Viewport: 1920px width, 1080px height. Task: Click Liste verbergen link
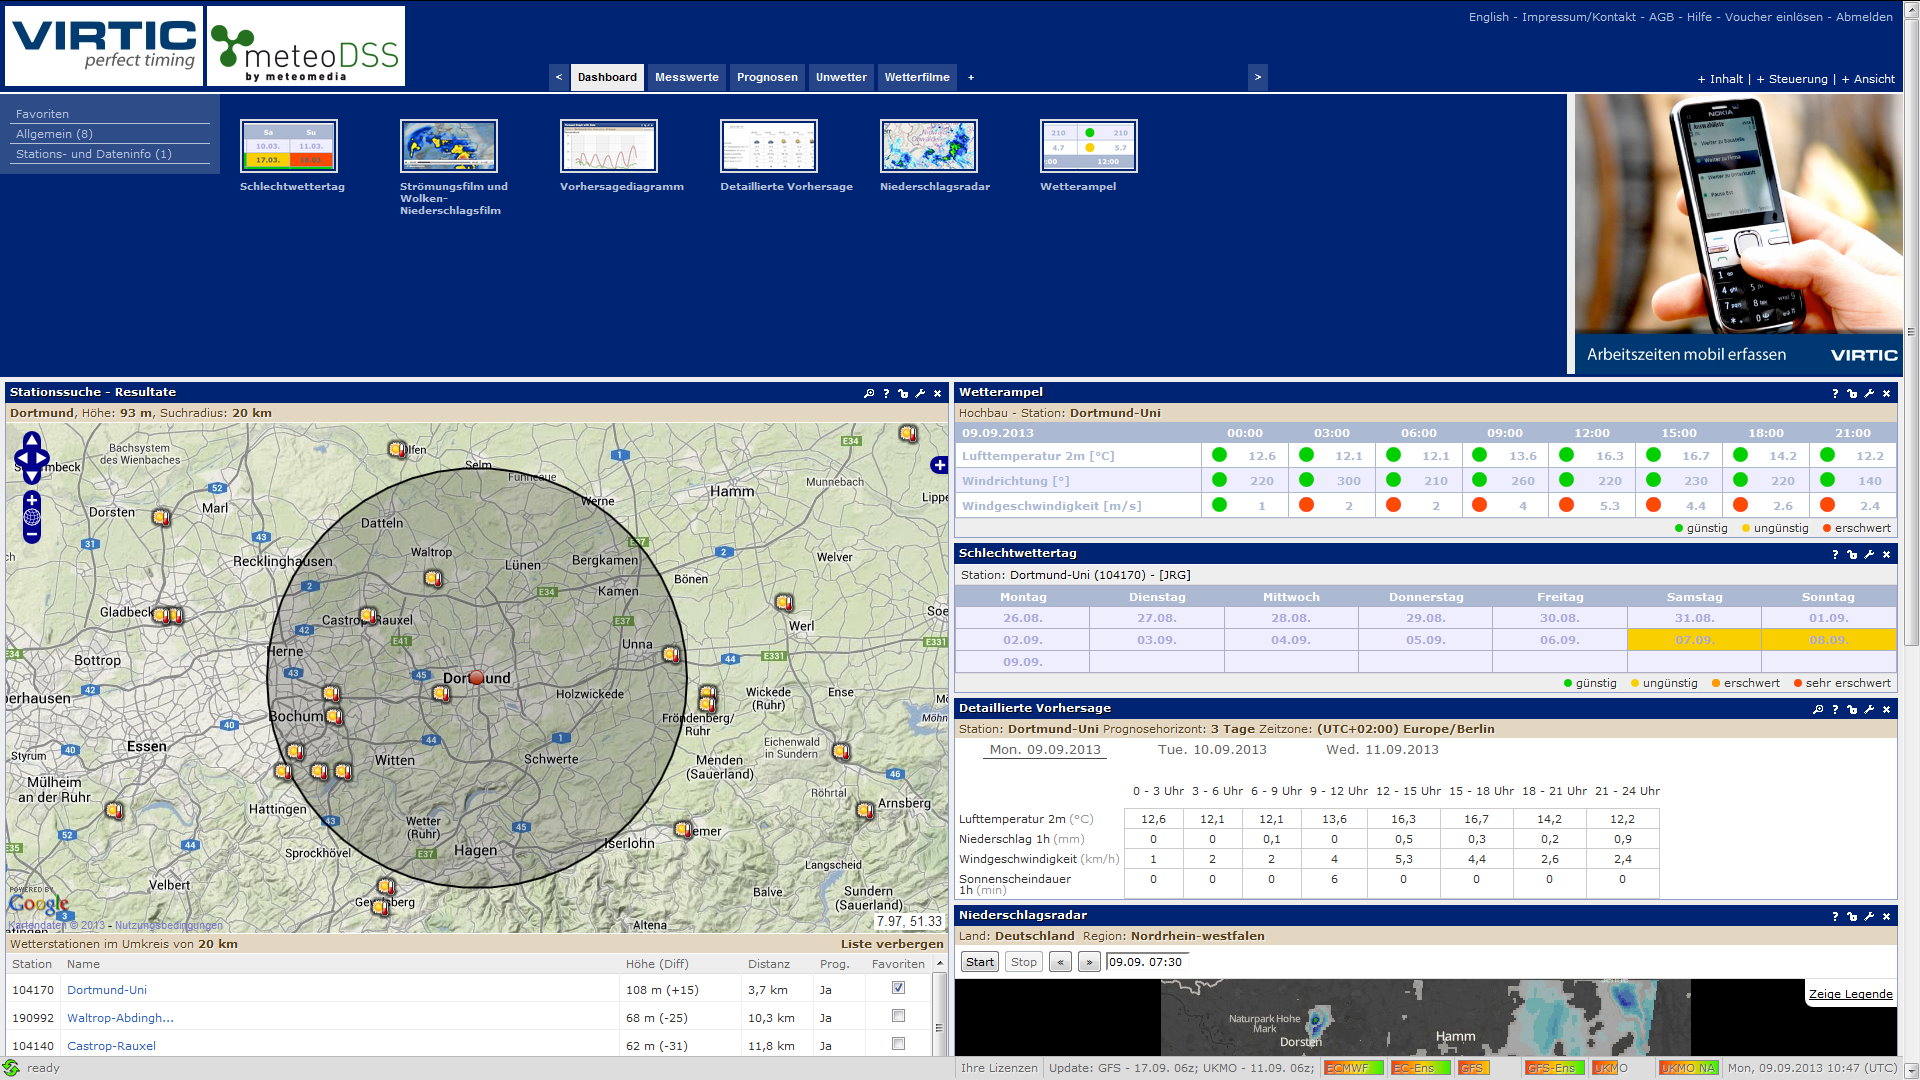click(x=891, y=944)
